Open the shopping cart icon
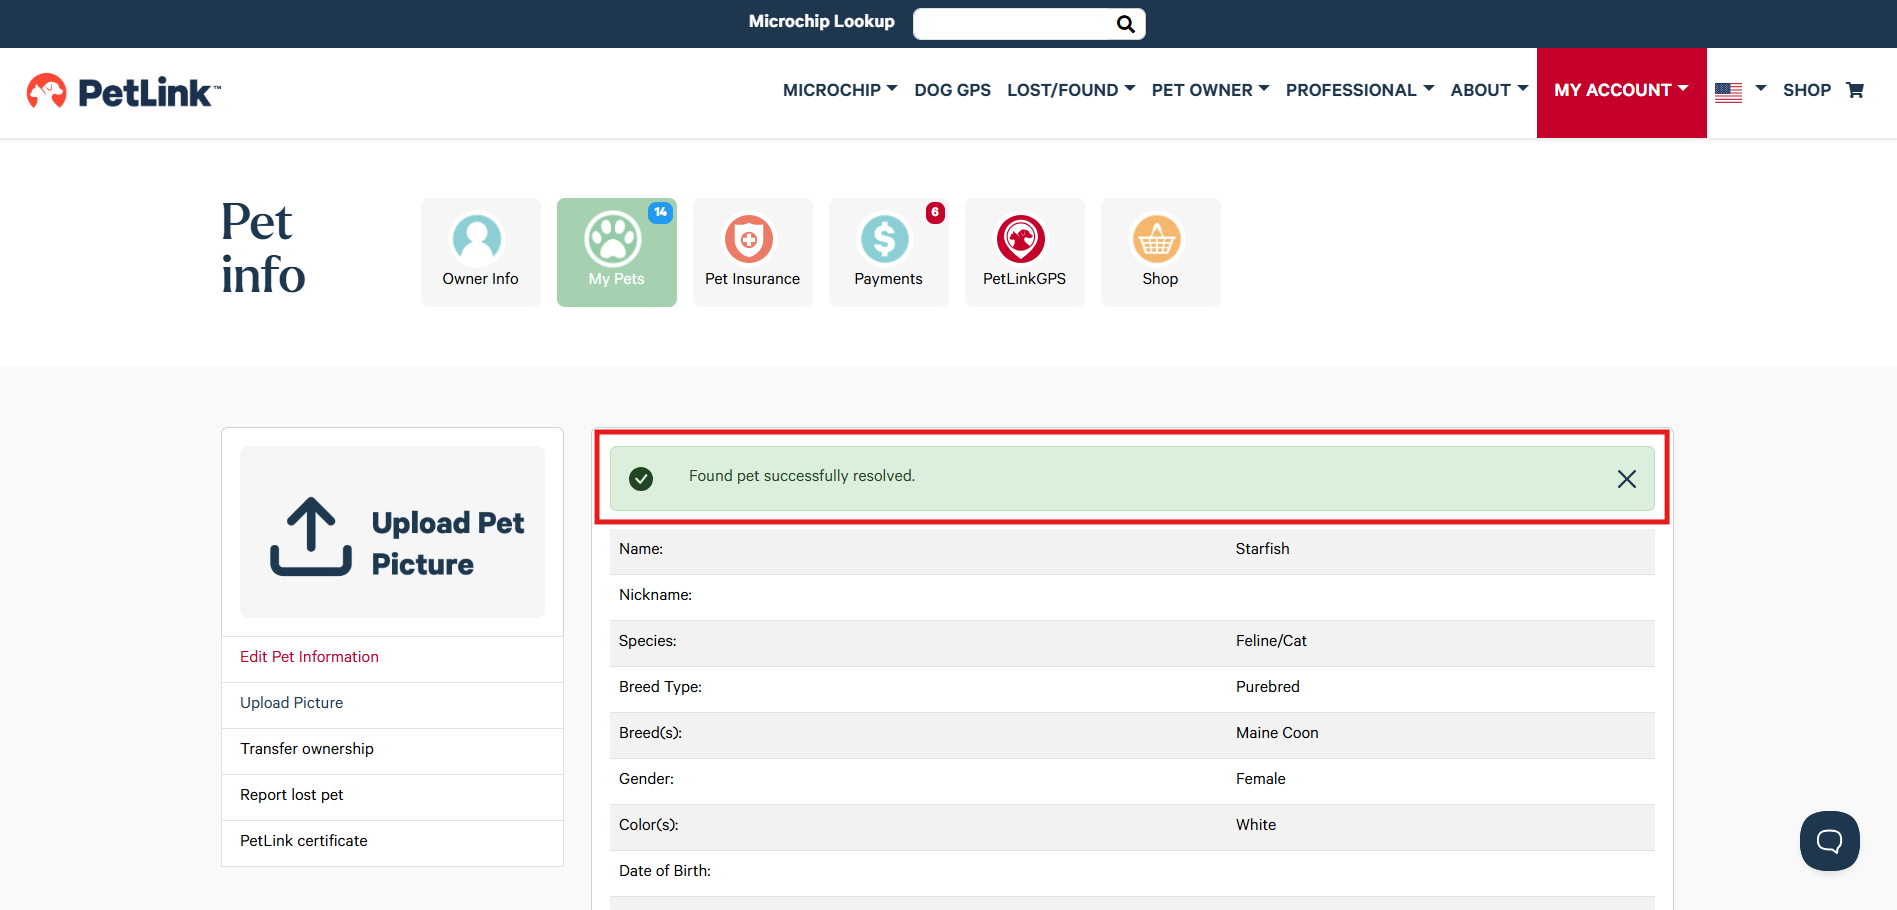The height and width of the screenshot is (910, 1897). (x=1855, y=90)
